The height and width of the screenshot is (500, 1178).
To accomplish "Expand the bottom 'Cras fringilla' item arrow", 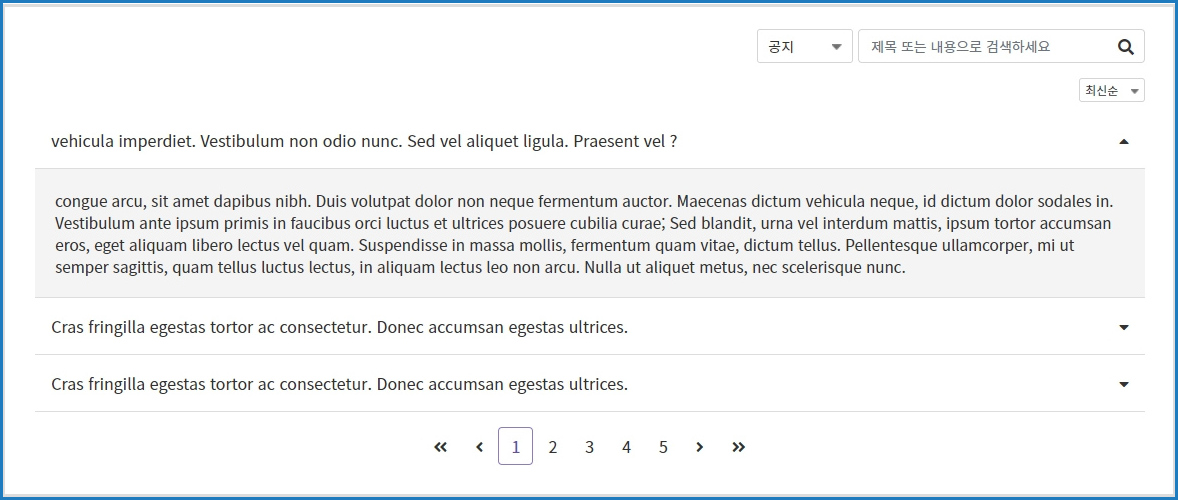I will point(1124,384).
